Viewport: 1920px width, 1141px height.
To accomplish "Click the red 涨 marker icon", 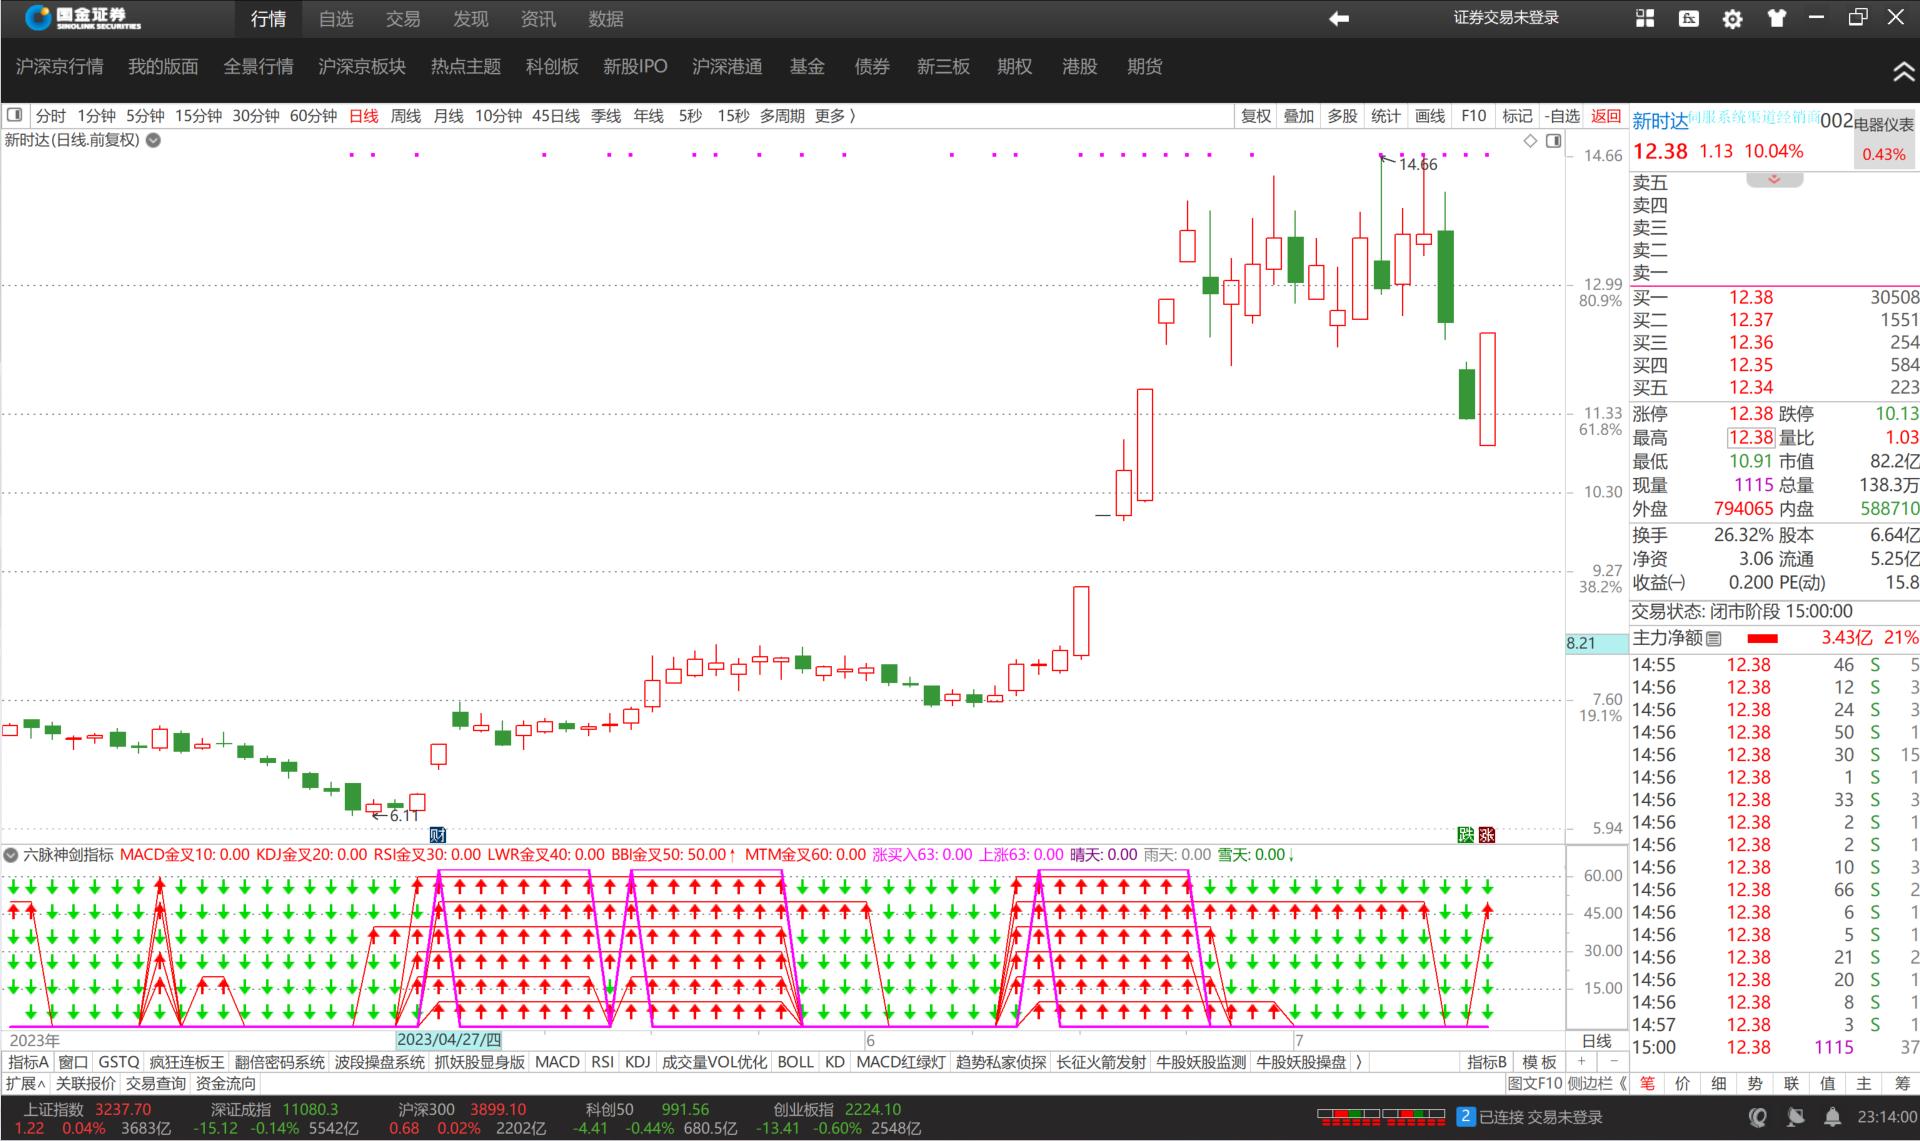I will pos(1487,834).
